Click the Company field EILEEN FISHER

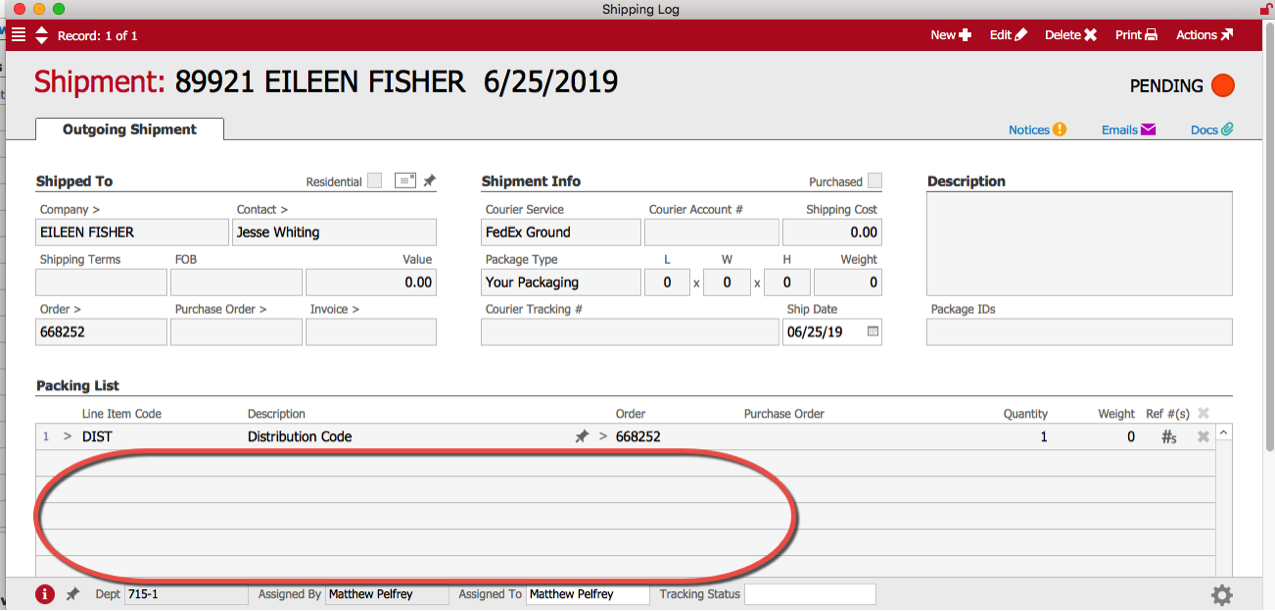pyautogui.click(x=133, y=232)
